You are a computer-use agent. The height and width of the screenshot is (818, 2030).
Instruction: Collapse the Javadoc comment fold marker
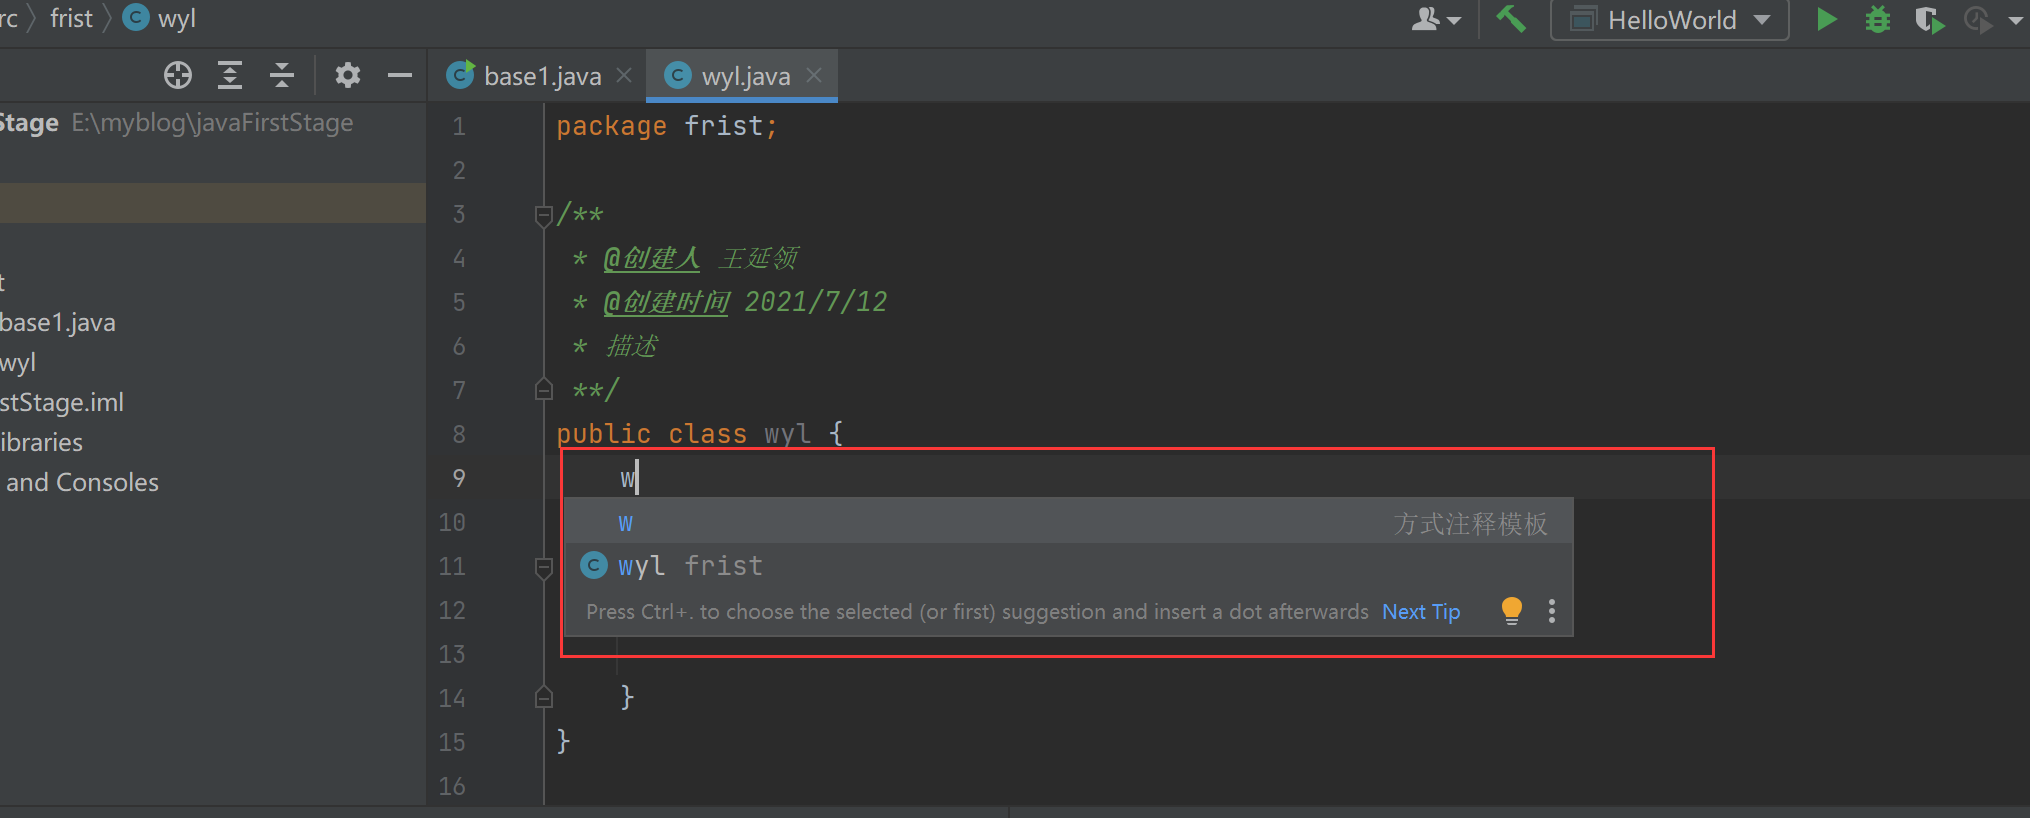coord(544,215)
